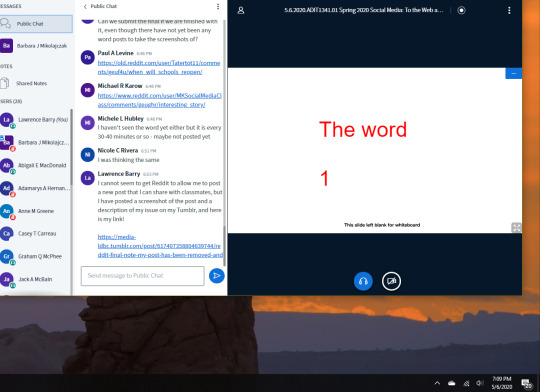The image size is (540, 392).
Task: Toggle the user list icon in presentation header
Action: [241, 10]
